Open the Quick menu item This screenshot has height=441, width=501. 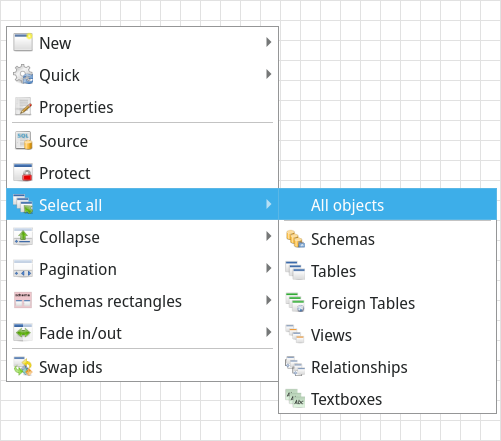(142, 75)
